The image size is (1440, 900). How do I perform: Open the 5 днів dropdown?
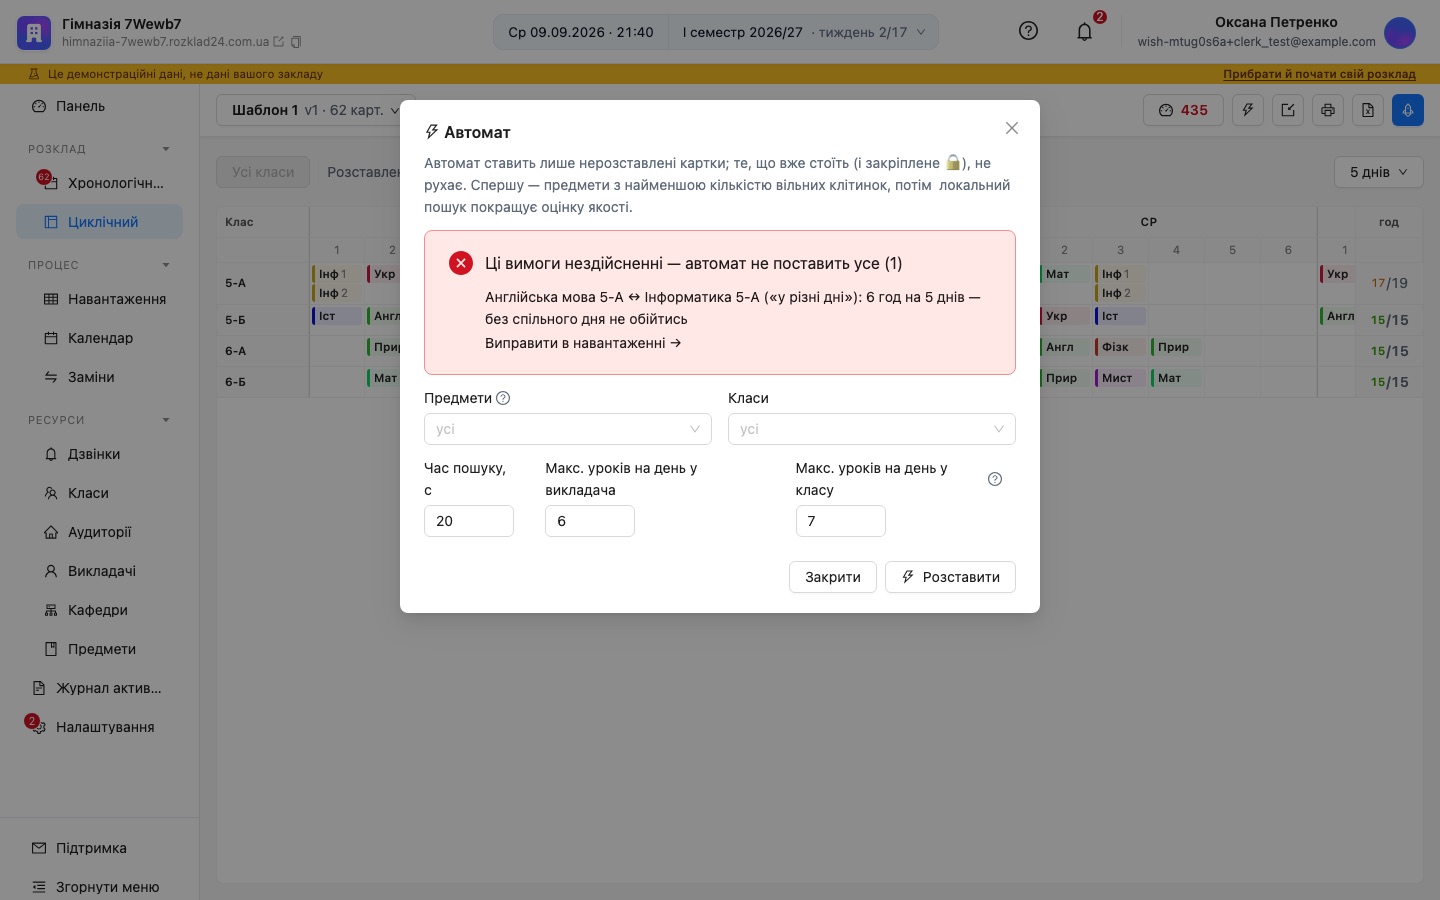(1378, 172)
